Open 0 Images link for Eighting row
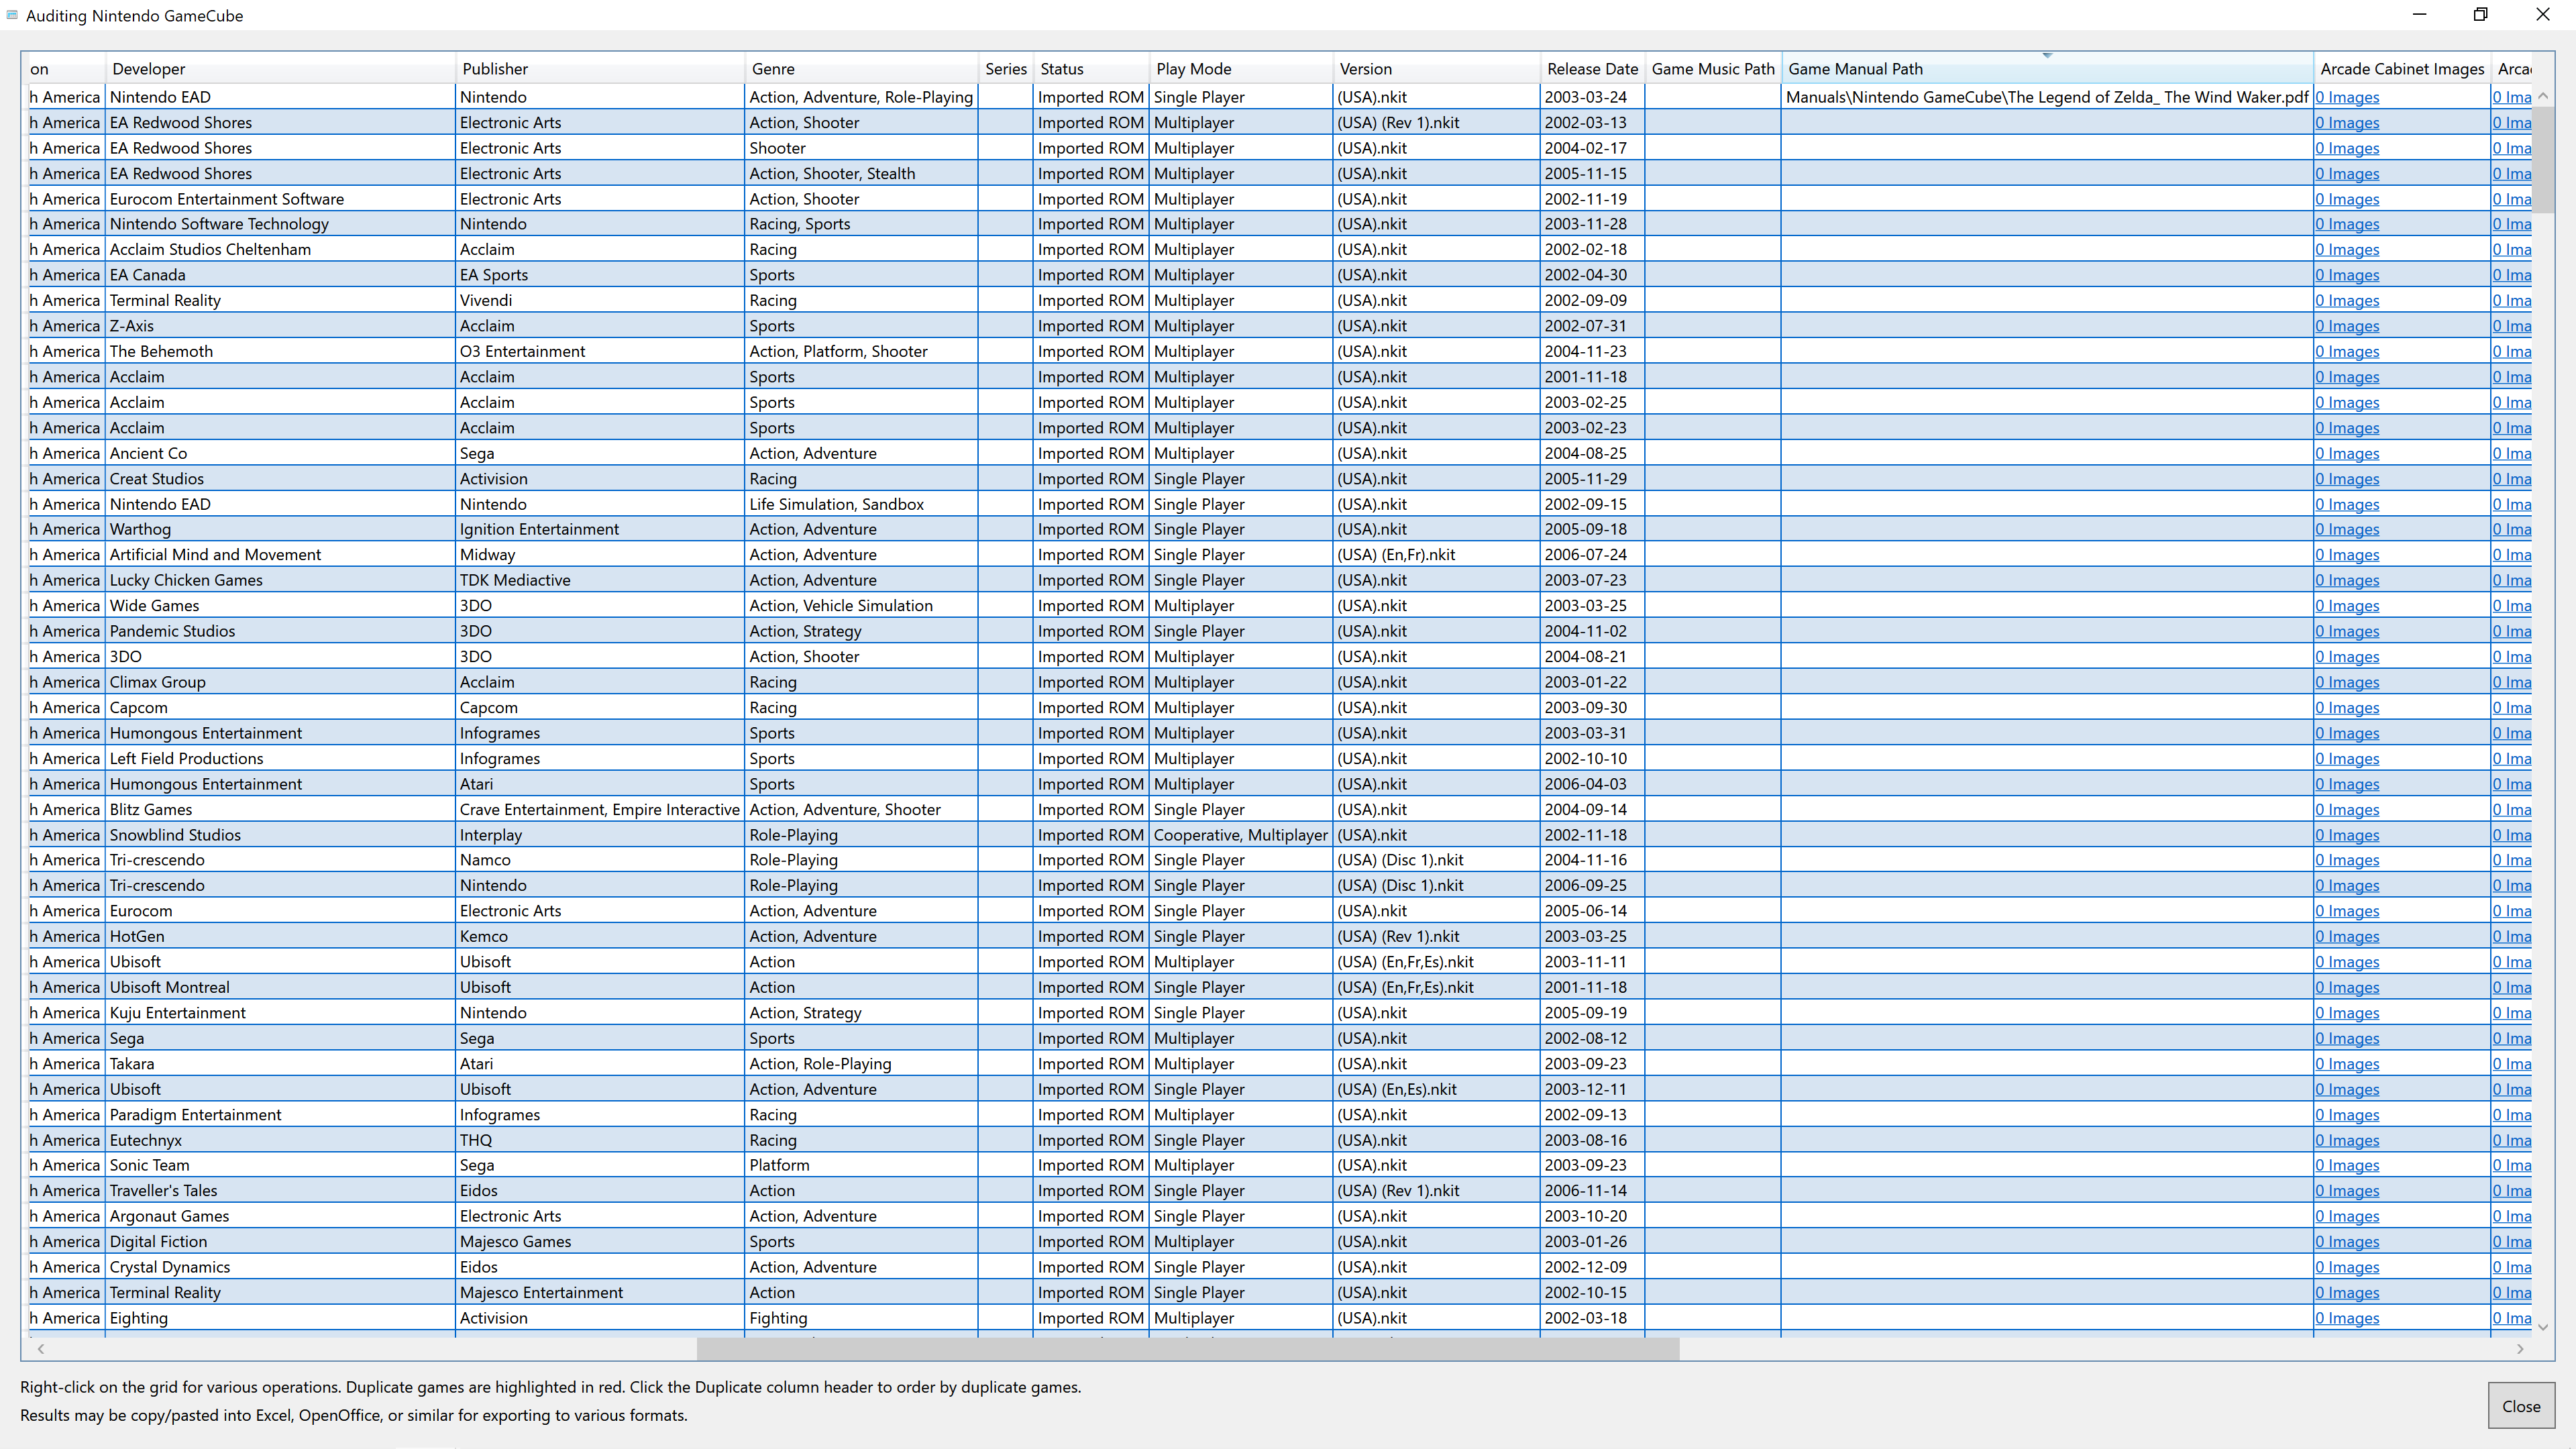The image size is (2576, 1449). (2347, 1318)
